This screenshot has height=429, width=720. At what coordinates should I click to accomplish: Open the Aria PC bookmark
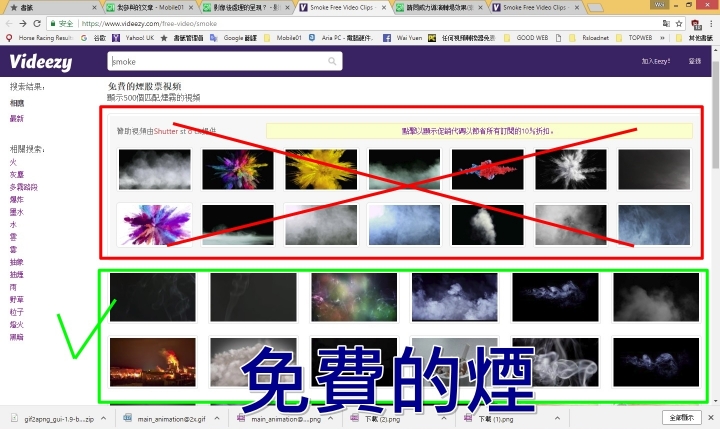tap(341, 38)
